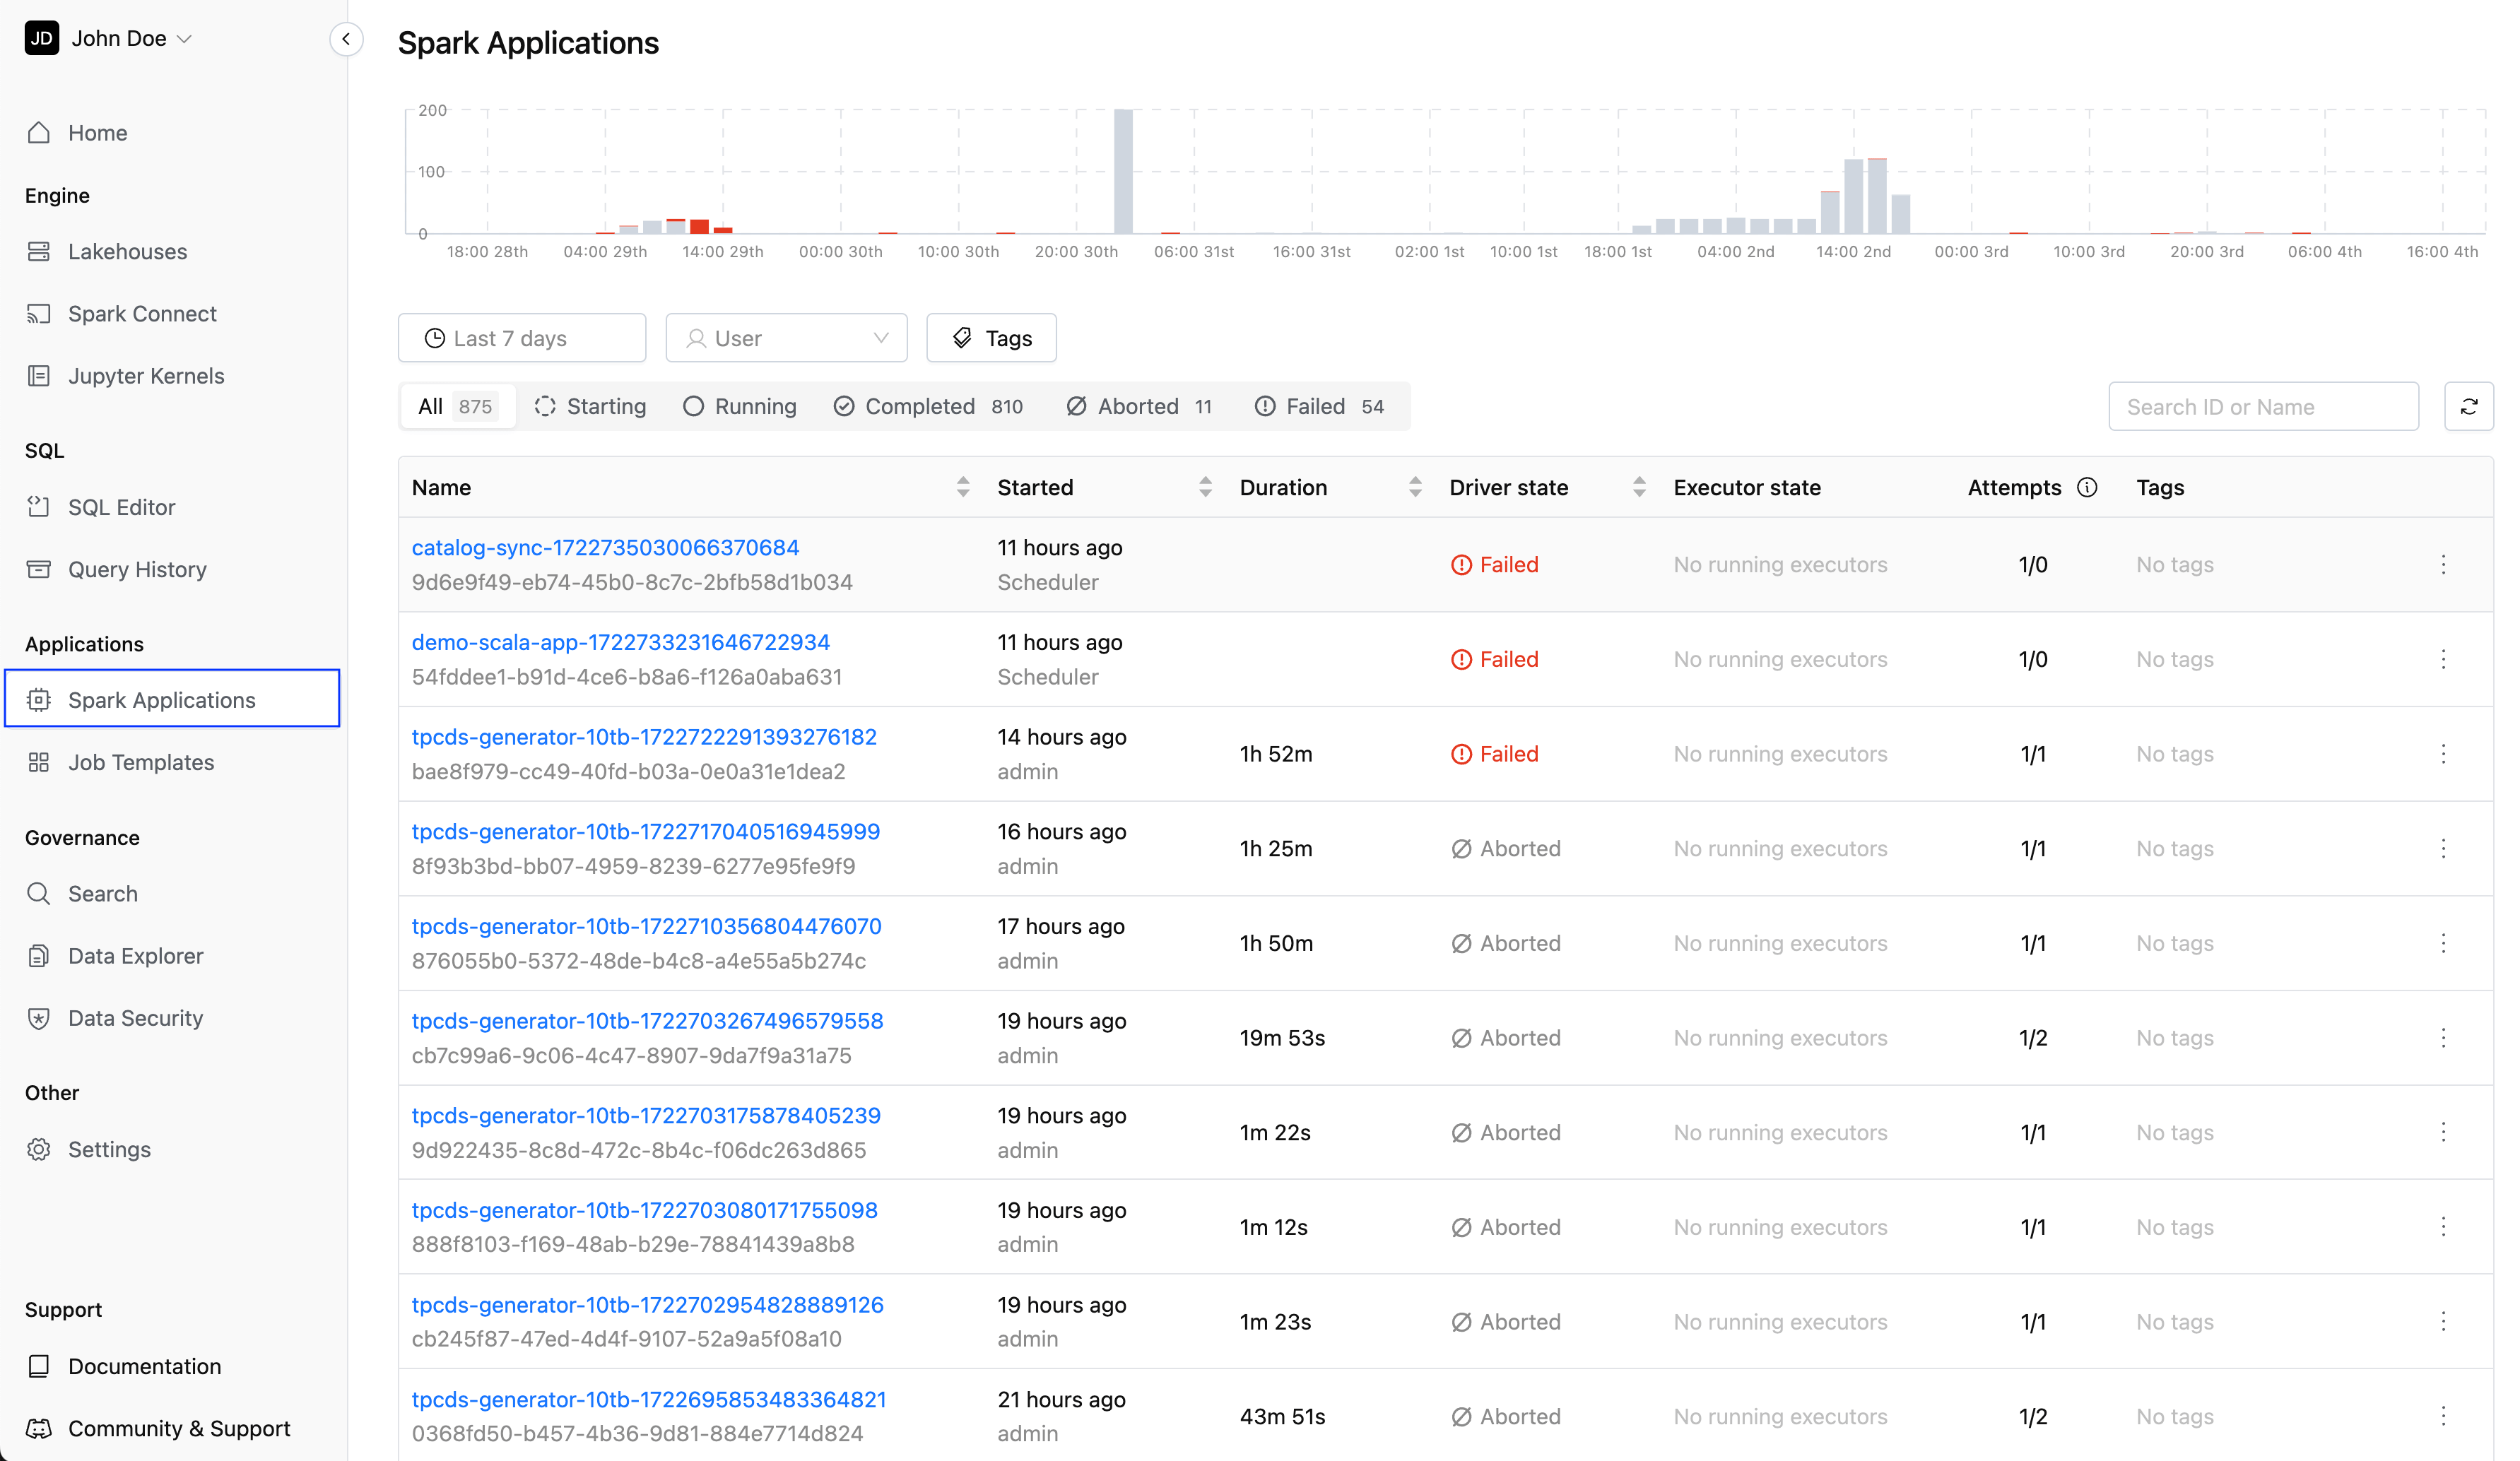Open Lakehouses from the Engine section

pos(127,252)
